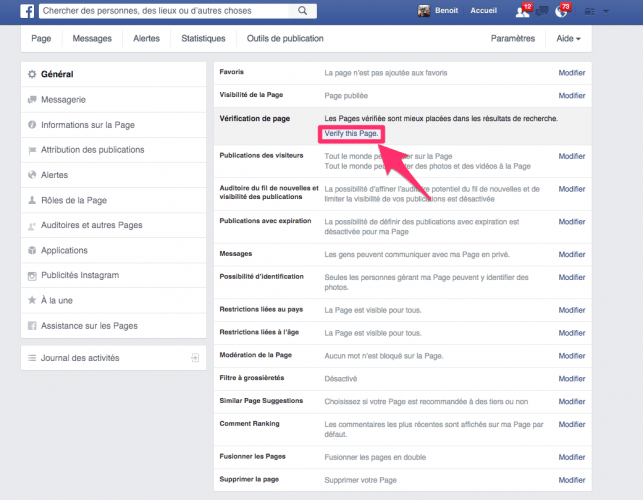
Task: Click Modifier for Similar Page Suggestions
Action: pos(572,402)
